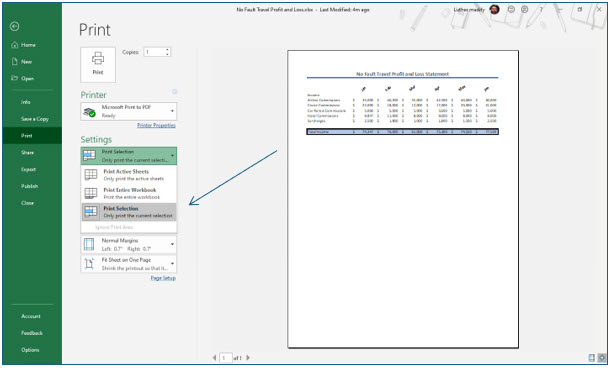The height and width of the screenshot is (368, 610).
Task: Click the Fit Sheet scaling icon
Action: (x=89, y=264)
